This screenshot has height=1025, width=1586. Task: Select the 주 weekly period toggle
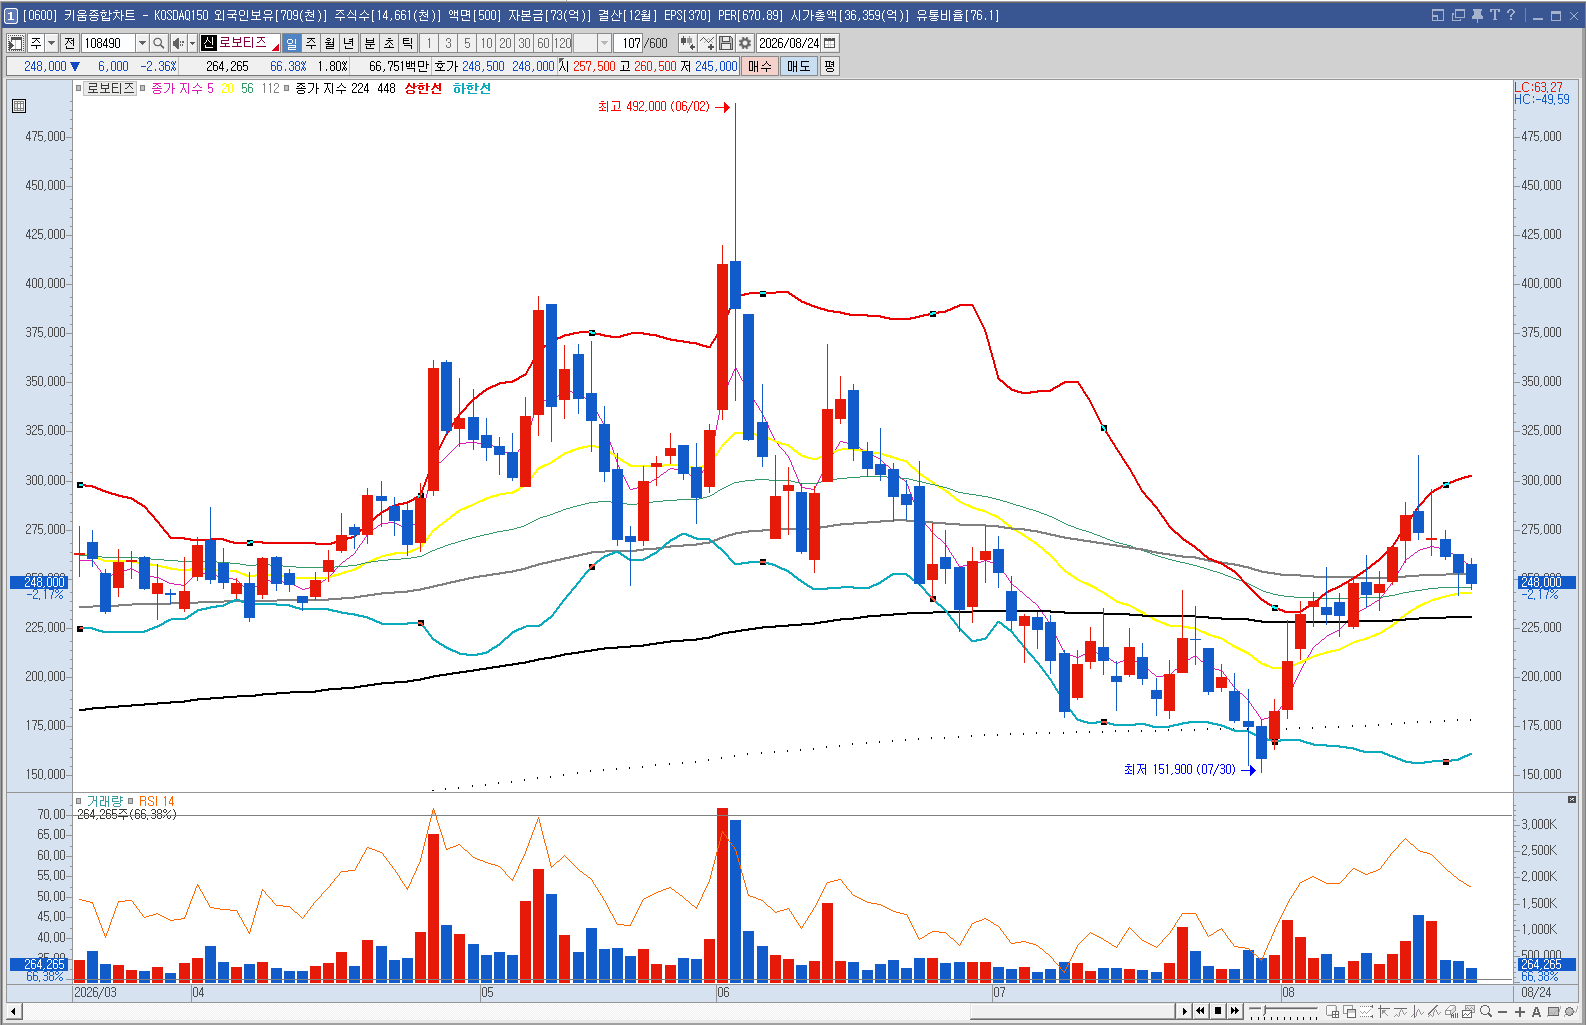[311, 43]
